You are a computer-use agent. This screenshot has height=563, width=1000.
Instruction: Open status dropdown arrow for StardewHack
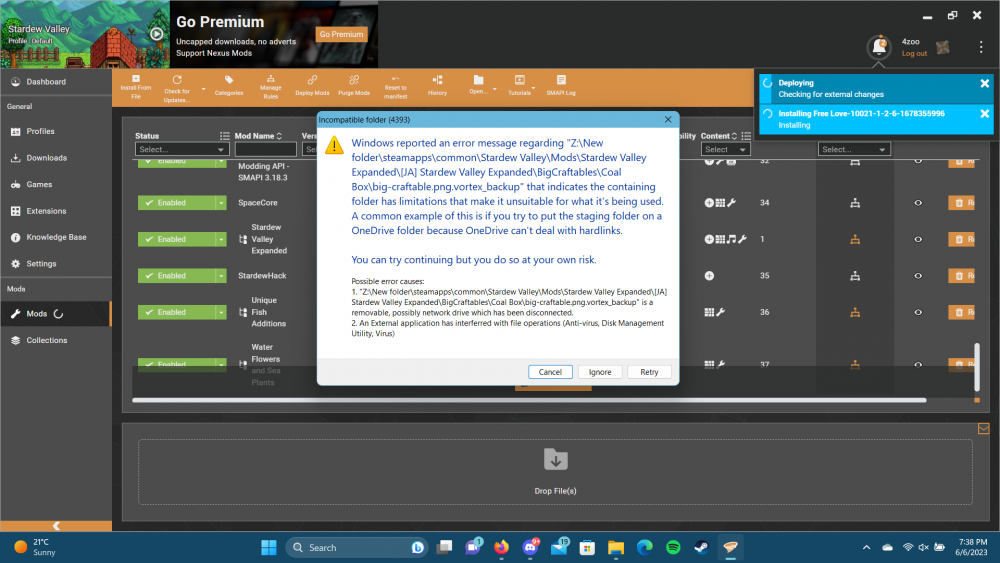click(221, 275)
